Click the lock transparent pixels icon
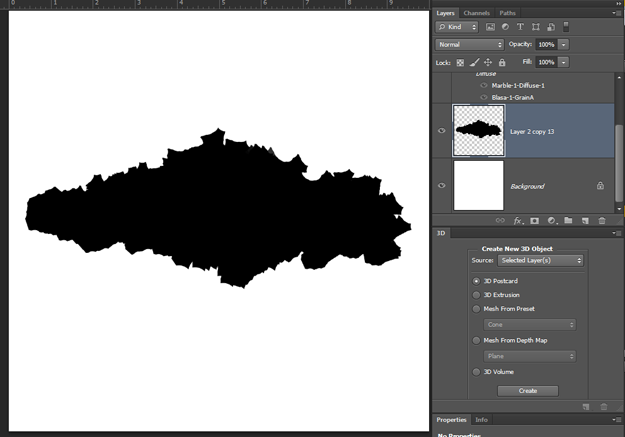Viewport: 625px width, 437px height. point(460,62)
